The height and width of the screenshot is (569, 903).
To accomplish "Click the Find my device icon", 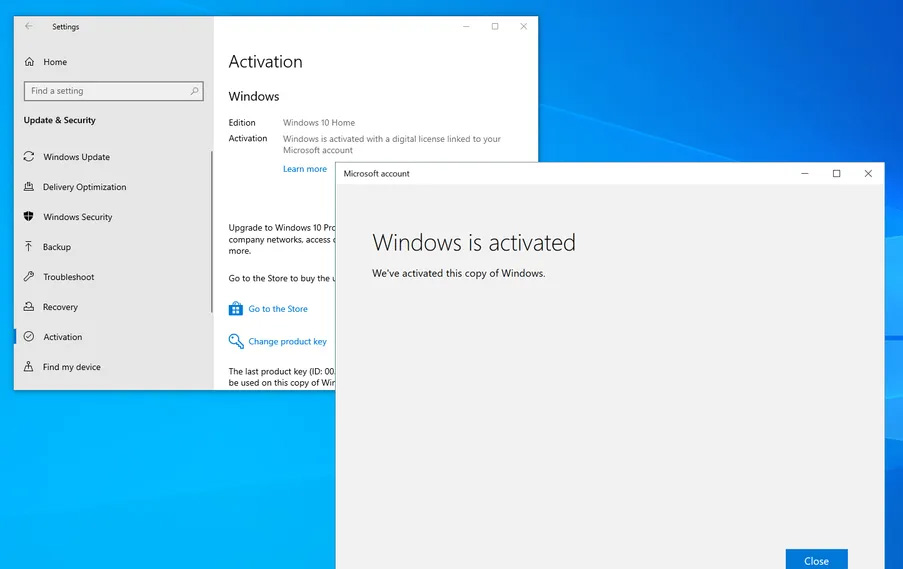I will 29,367.
